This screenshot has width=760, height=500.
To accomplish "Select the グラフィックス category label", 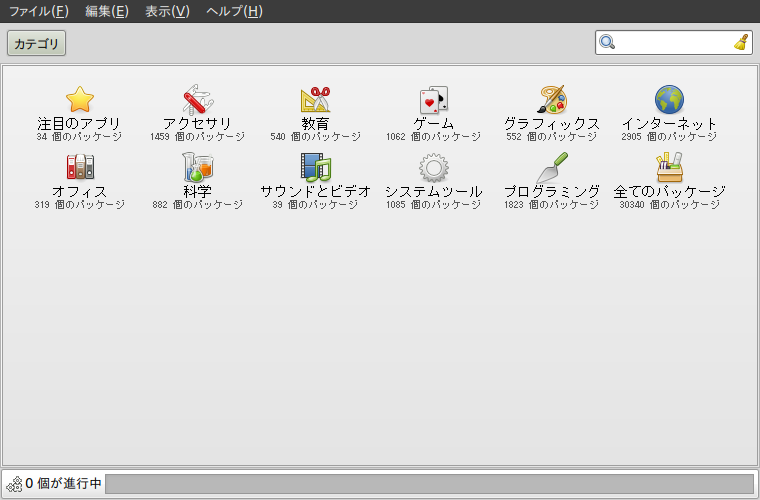I will point(552,124).
